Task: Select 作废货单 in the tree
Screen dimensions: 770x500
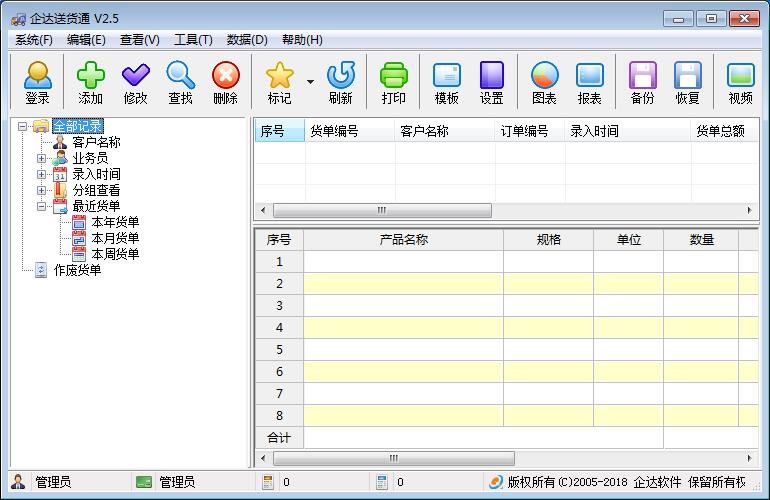Action: tap(77, 270)
